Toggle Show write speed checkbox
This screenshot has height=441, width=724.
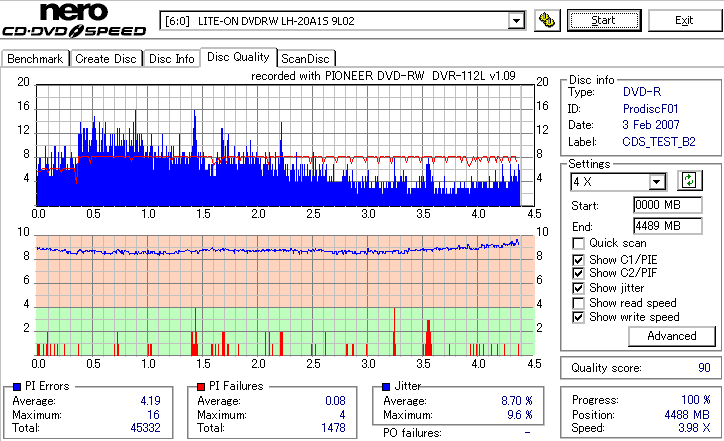click(x=578, y=317)
